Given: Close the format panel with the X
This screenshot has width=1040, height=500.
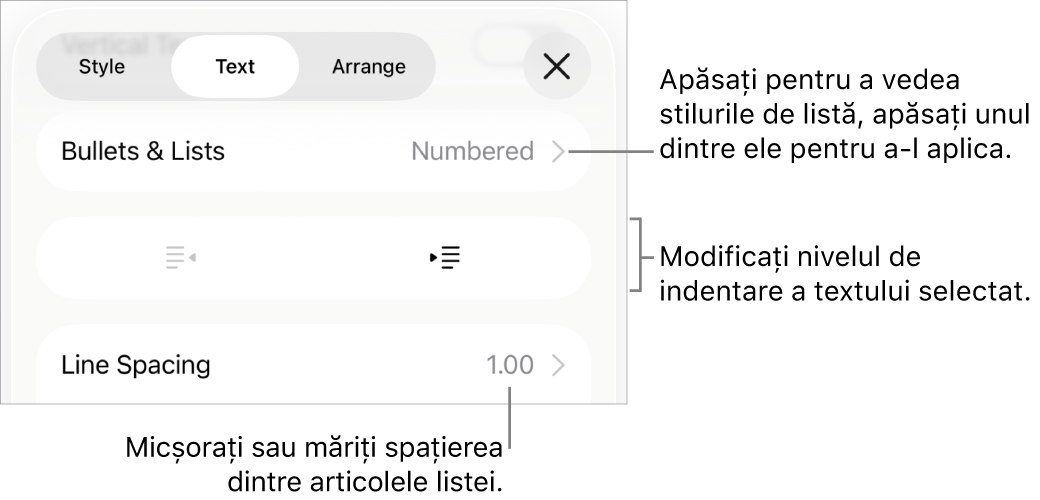Looking at the screenshot, I should coord(556,67).
